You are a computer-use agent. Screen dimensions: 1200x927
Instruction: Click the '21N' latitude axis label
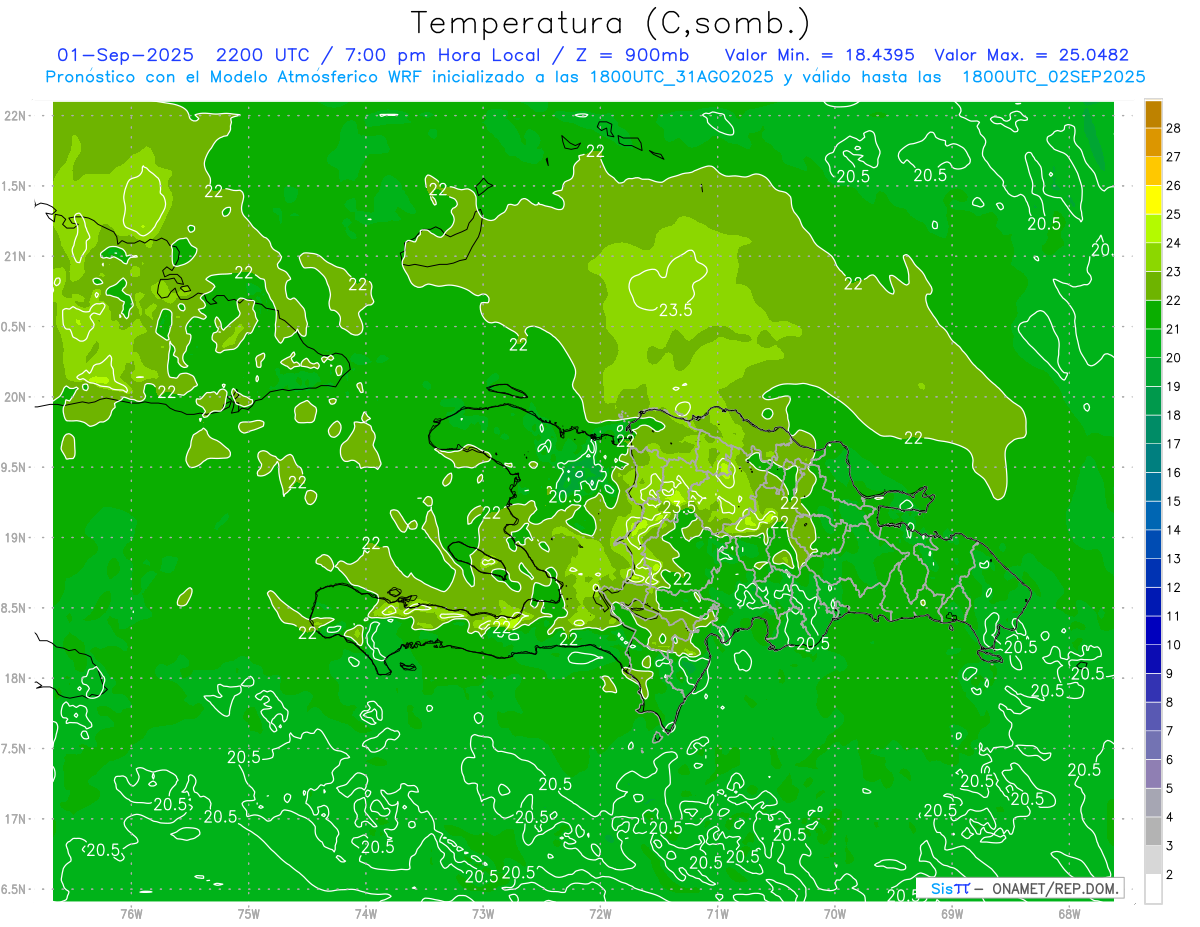[16, 257]
